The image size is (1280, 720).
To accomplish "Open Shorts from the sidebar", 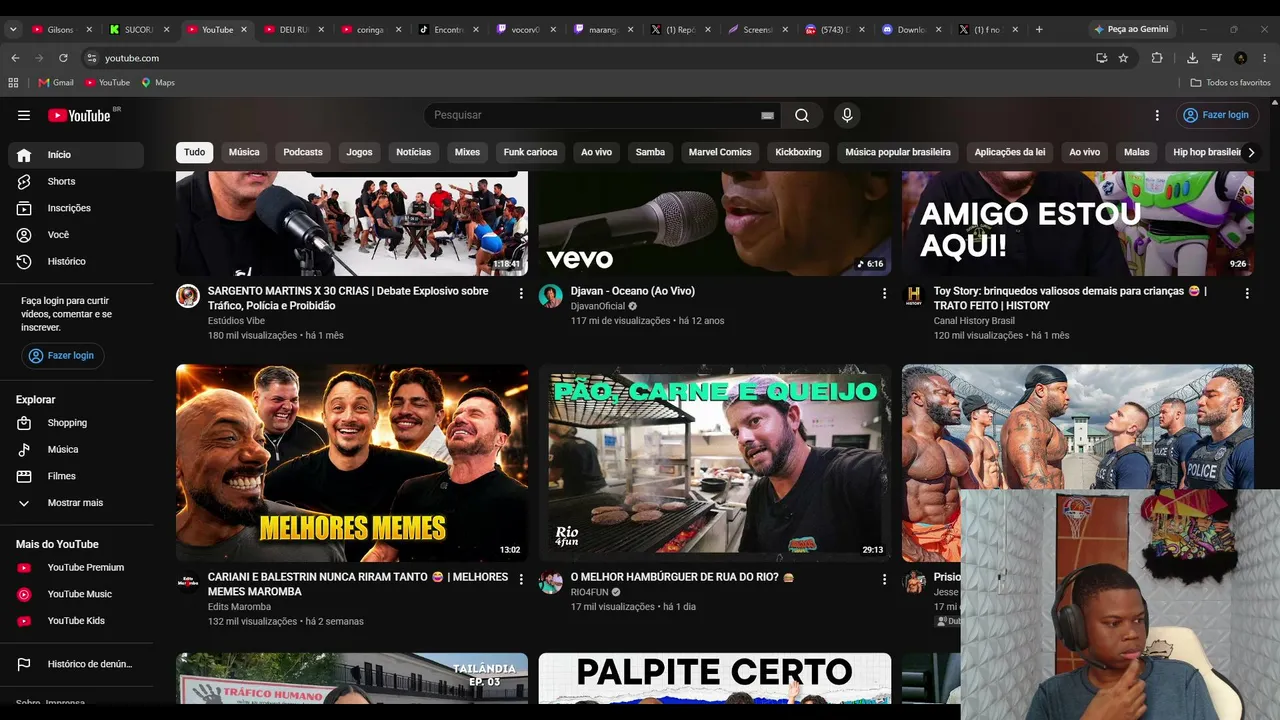I will click(76, 181).
